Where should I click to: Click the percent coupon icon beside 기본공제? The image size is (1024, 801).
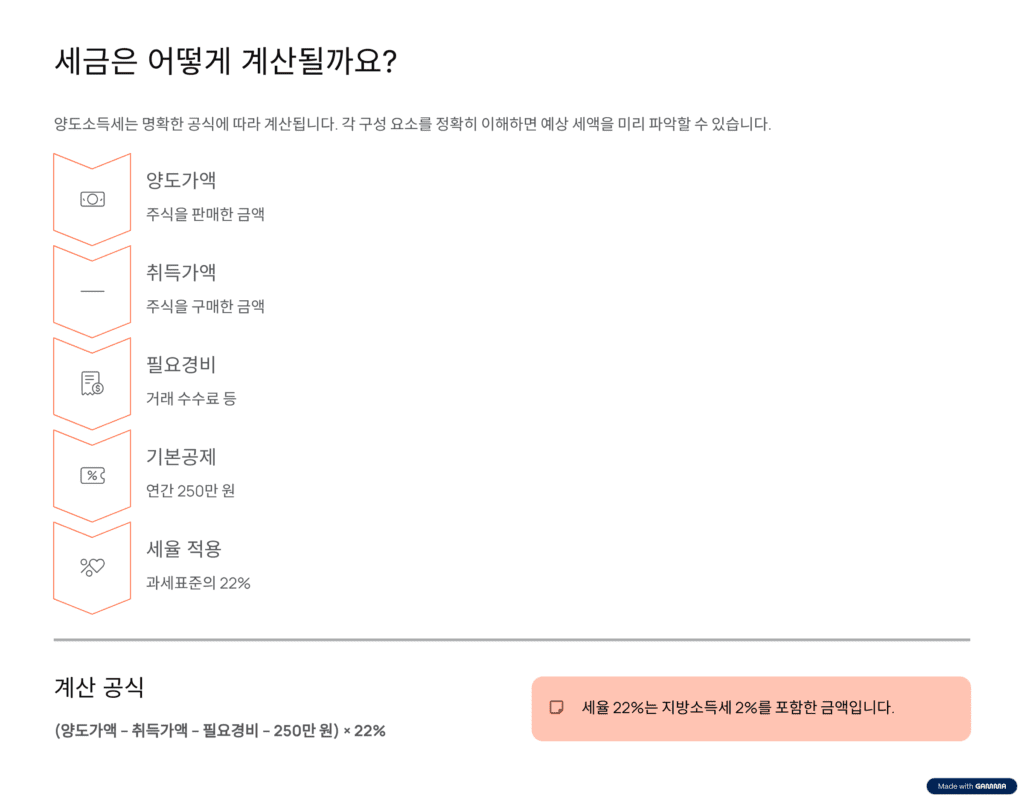(x=92, y=475)
